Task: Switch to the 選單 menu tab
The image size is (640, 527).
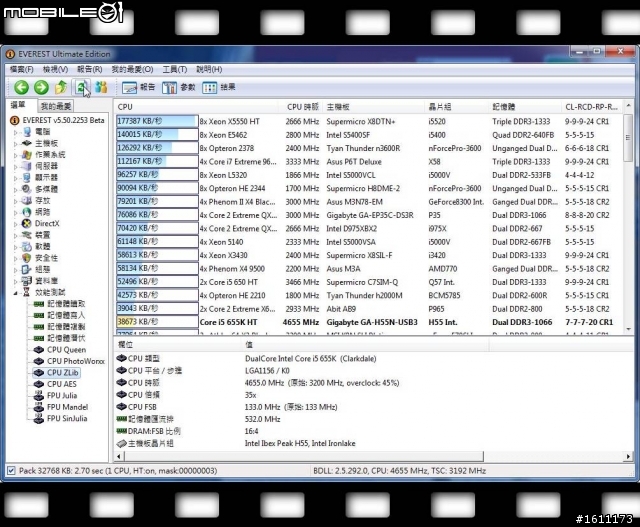Action: 18,105
